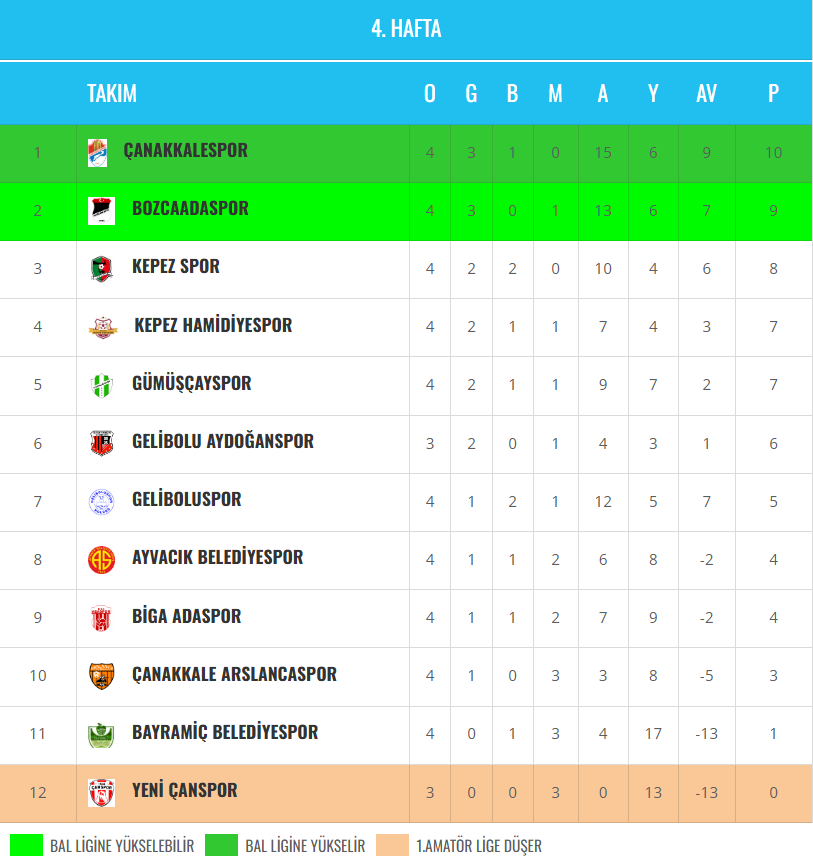Click the P points column header
Viewport: 813px width, 860px height.
click(x=773, y=93)
